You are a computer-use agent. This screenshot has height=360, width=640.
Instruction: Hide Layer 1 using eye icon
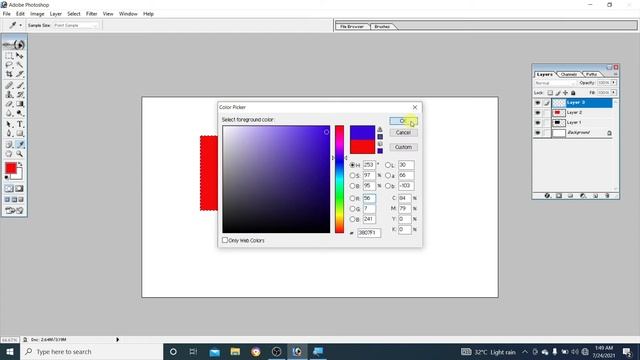point(538,122)
